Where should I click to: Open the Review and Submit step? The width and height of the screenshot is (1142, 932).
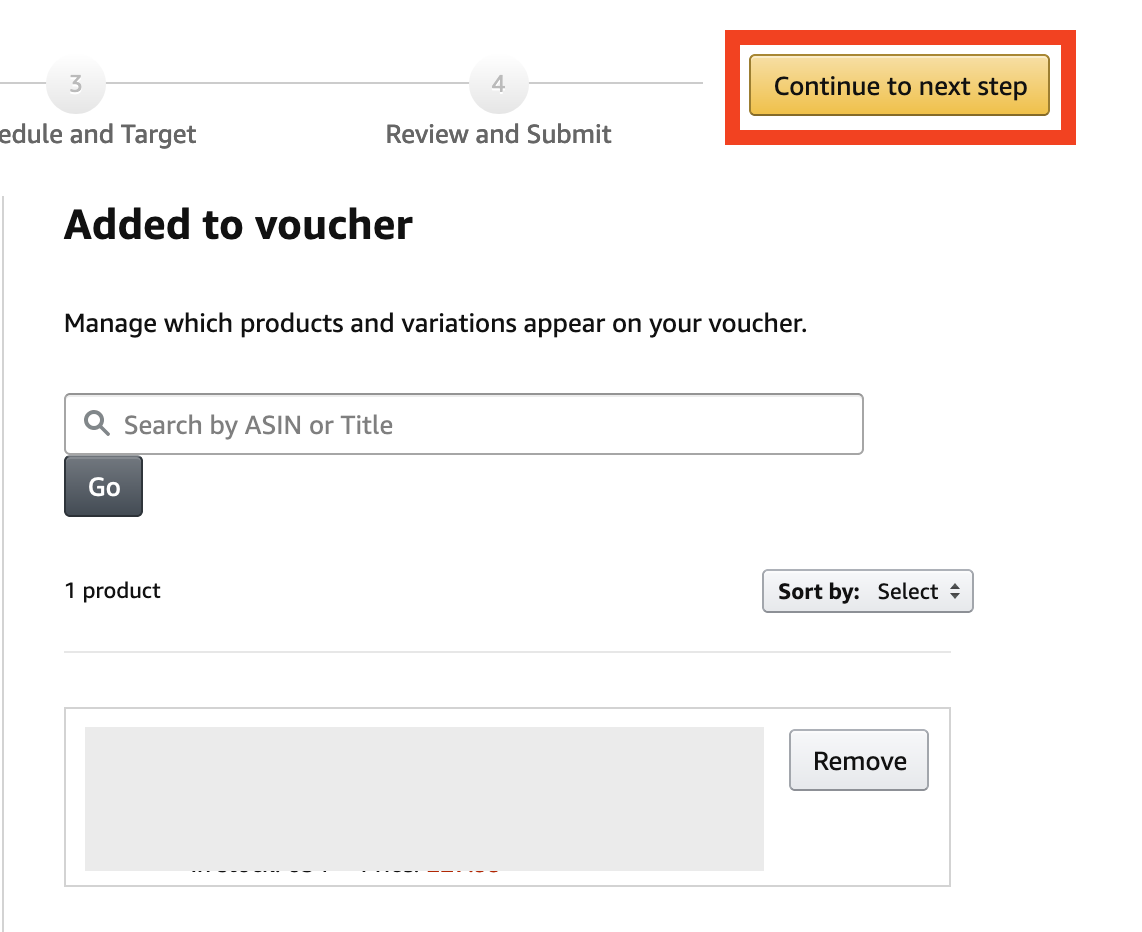tap(498, 134)
